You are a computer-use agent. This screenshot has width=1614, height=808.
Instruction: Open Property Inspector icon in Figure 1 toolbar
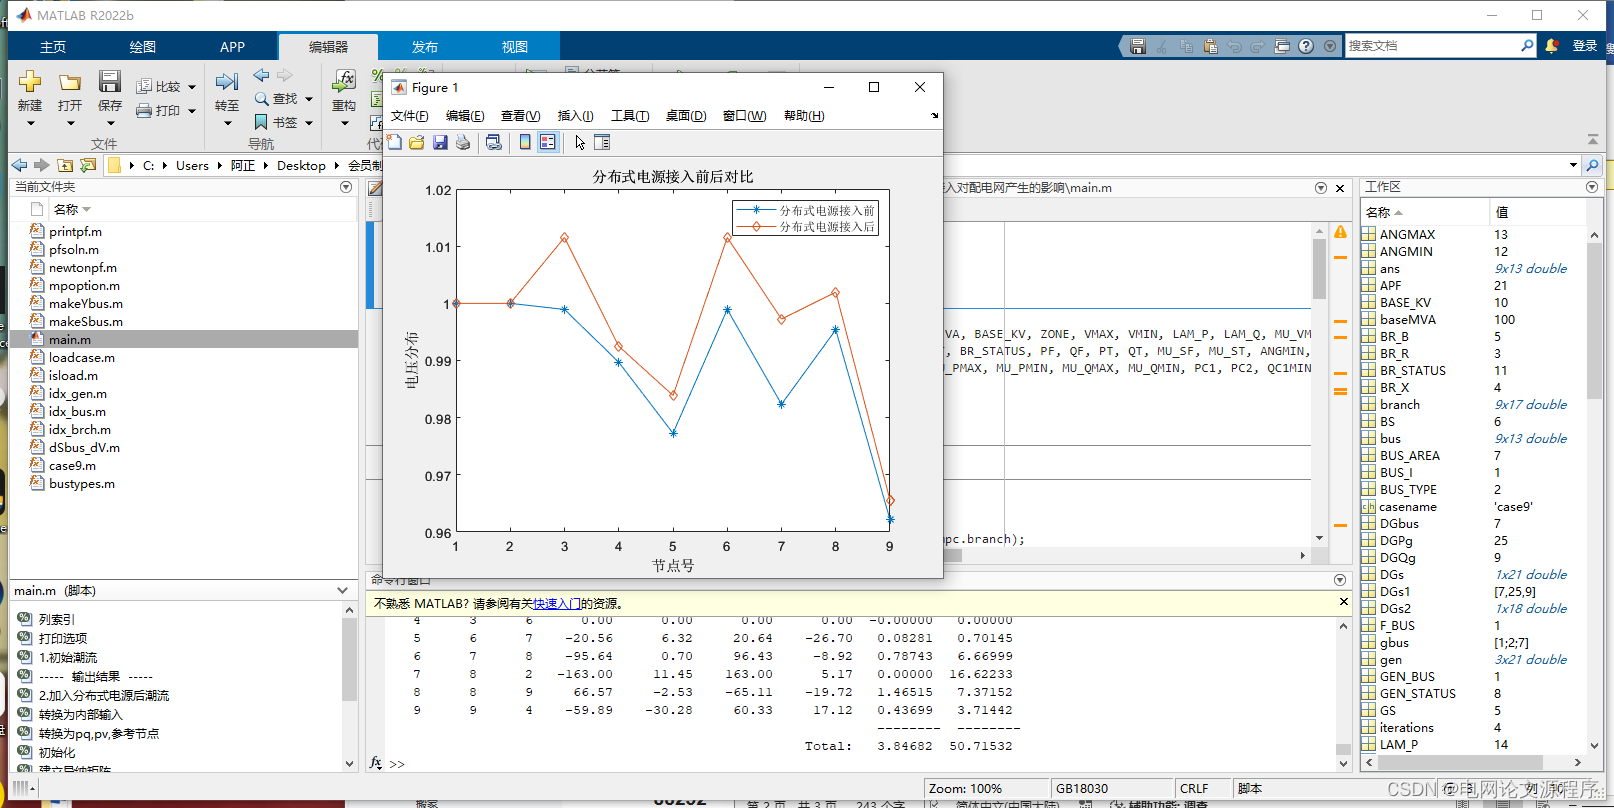tap(602, 142)
